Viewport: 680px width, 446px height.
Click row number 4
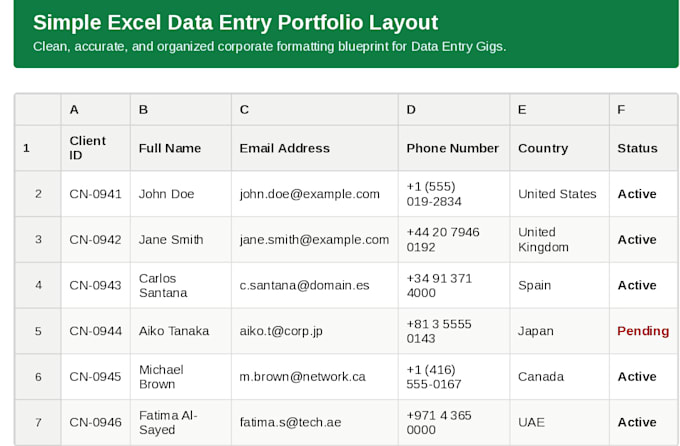click(38, 285)
